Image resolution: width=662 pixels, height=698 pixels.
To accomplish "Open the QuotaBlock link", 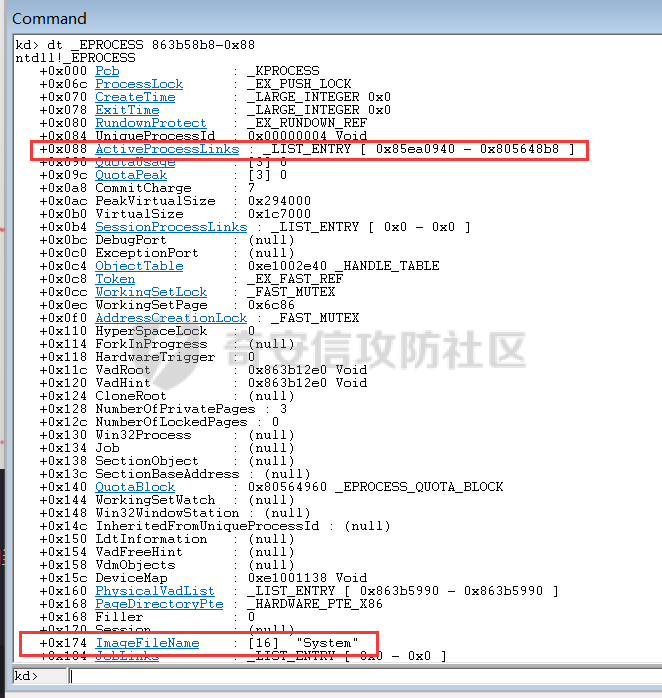I will tap(135, 487).
